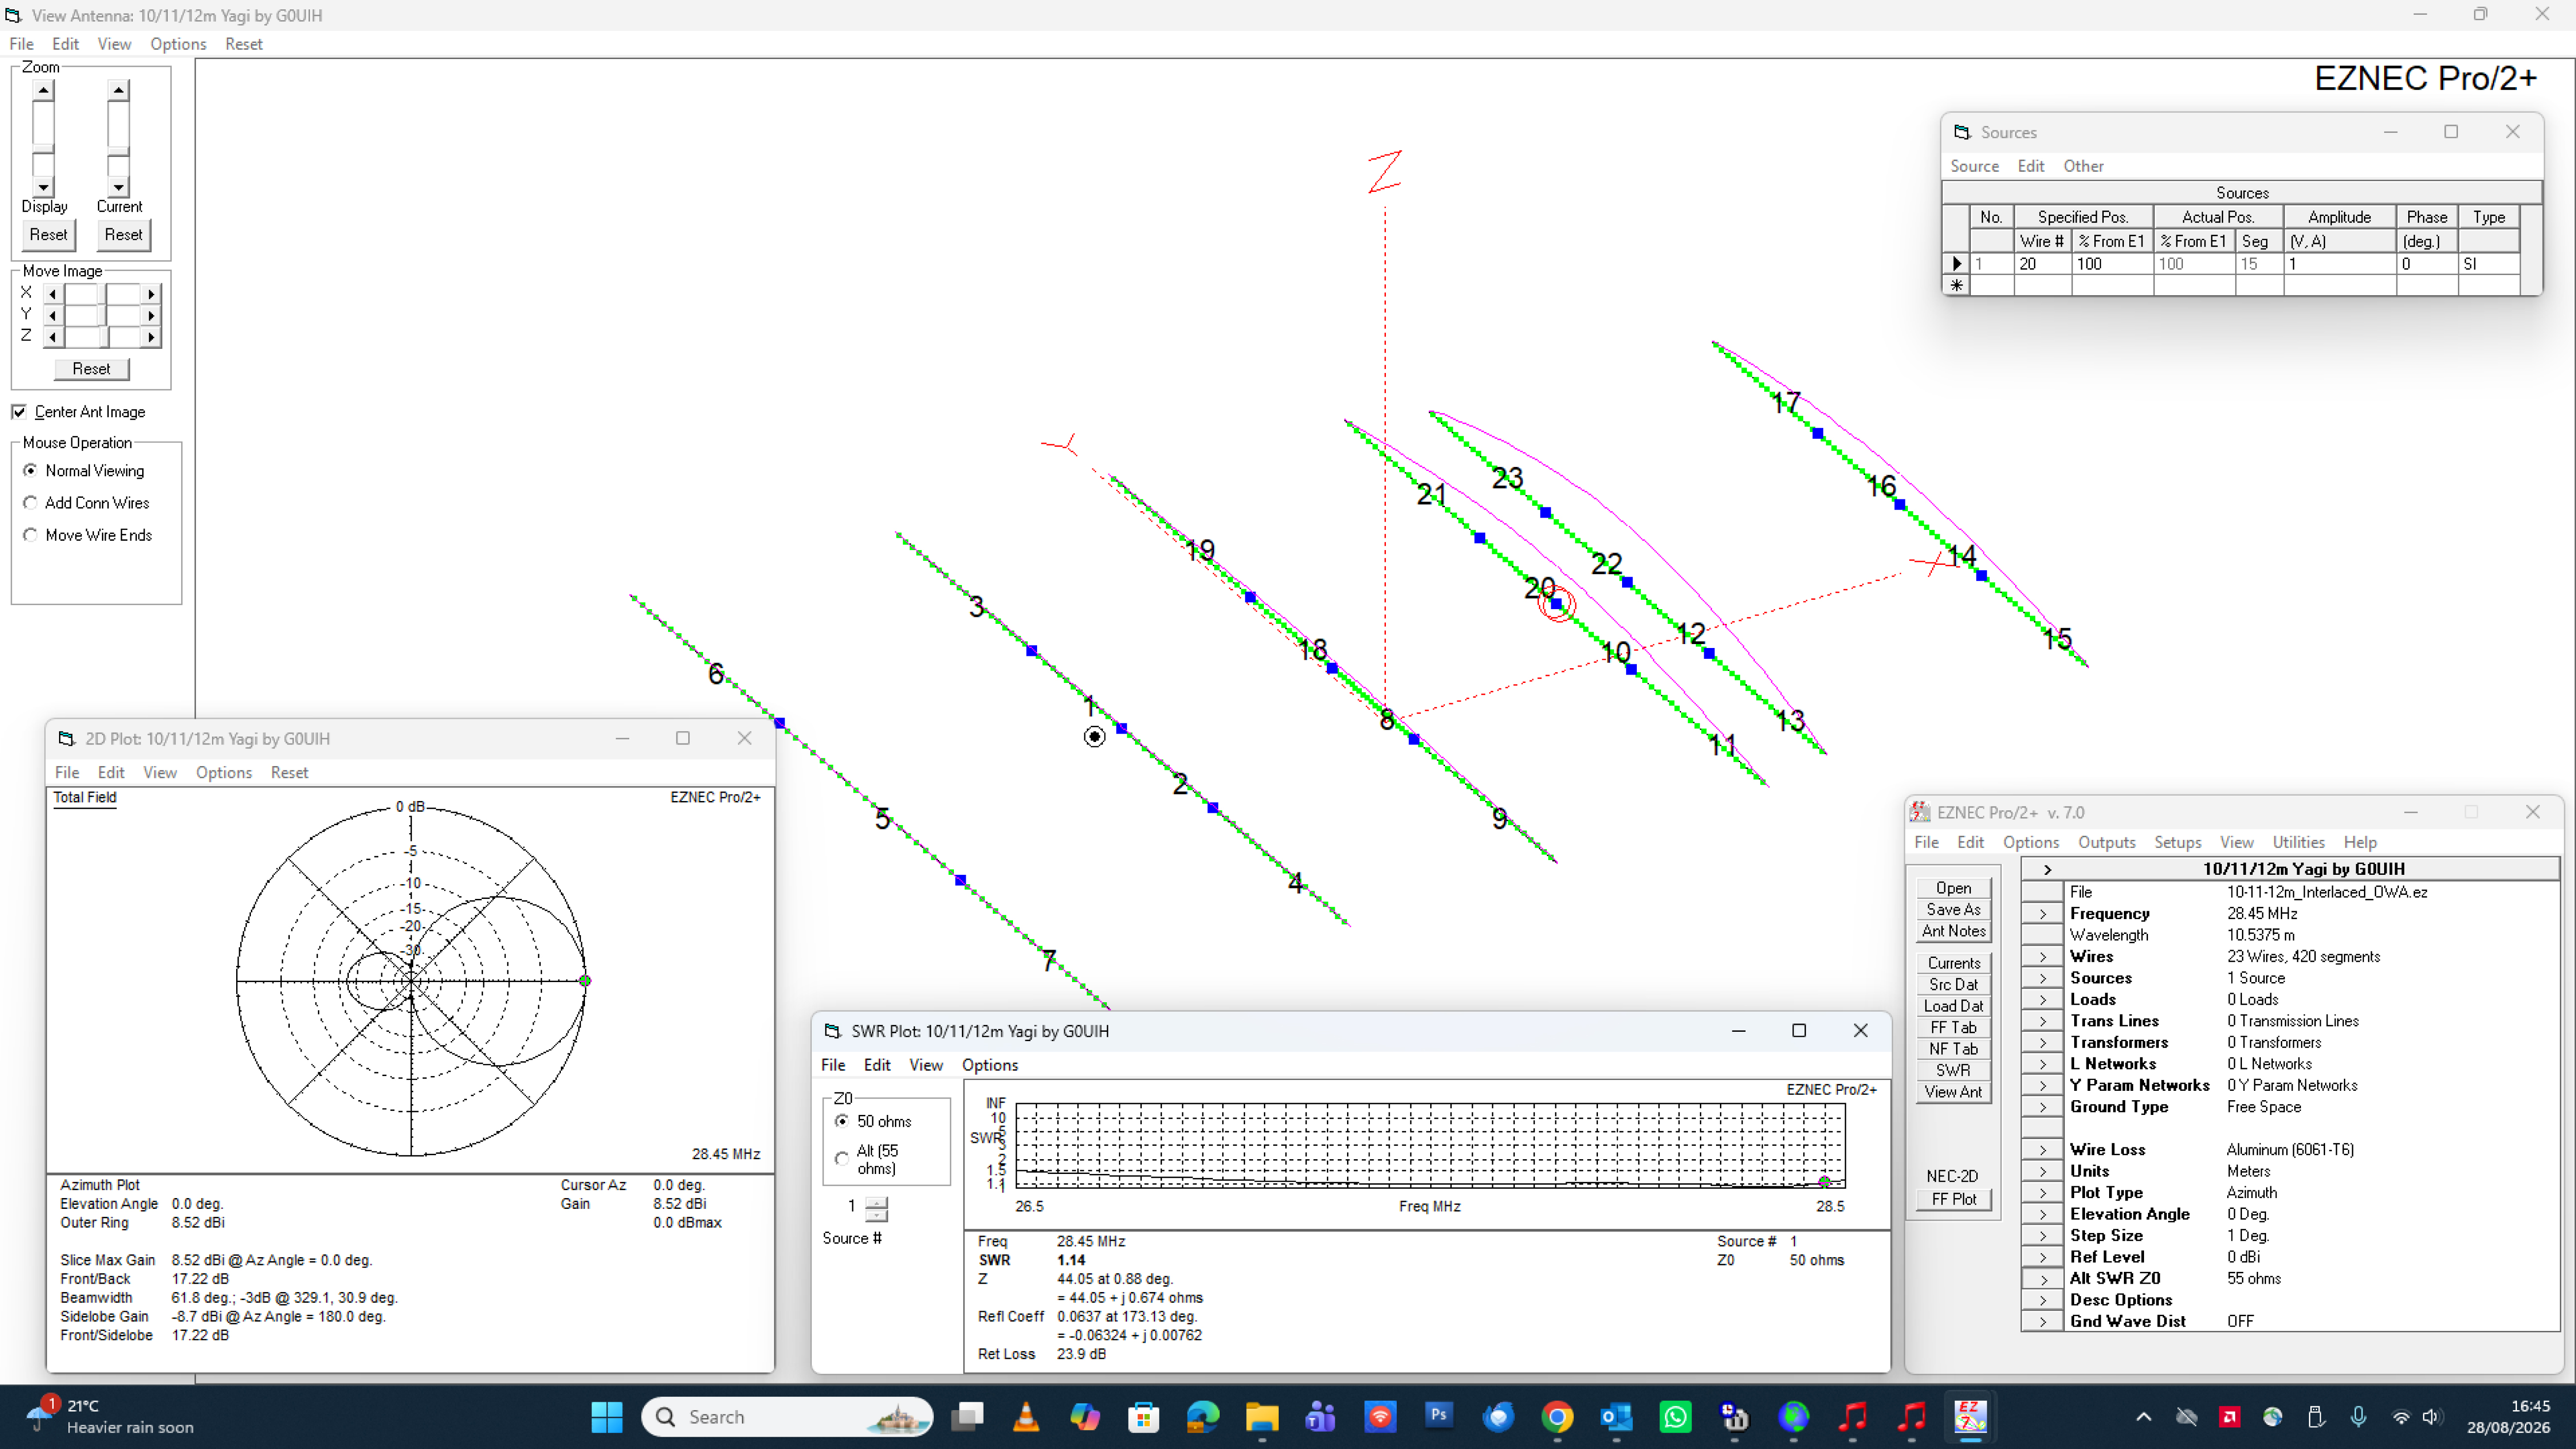Expand the Alt SWR Z0 setting row

pyautogui.click(x=2043, y=1279)
